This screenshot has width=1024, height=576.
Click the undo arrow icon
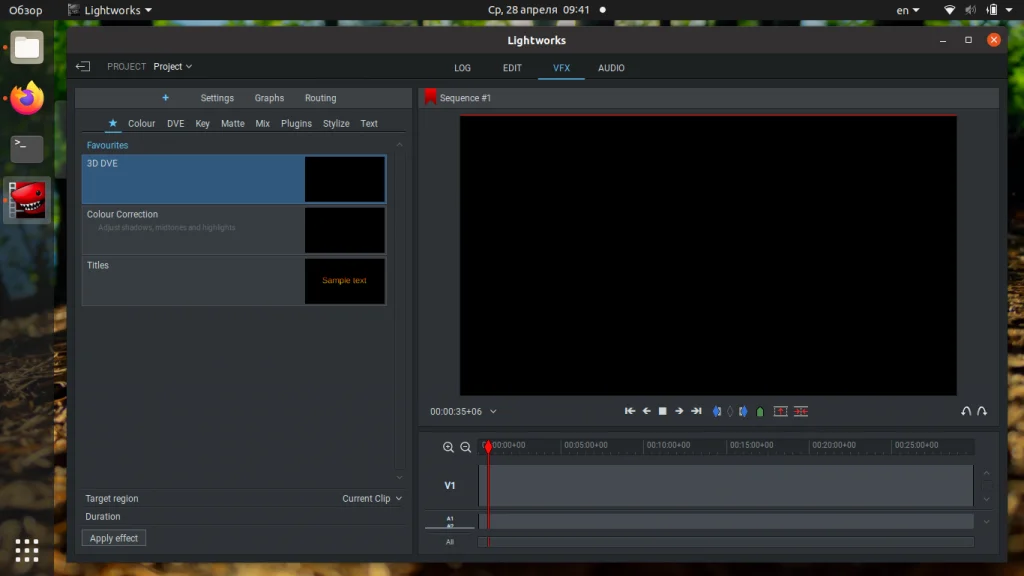click(x=966, y=411)
